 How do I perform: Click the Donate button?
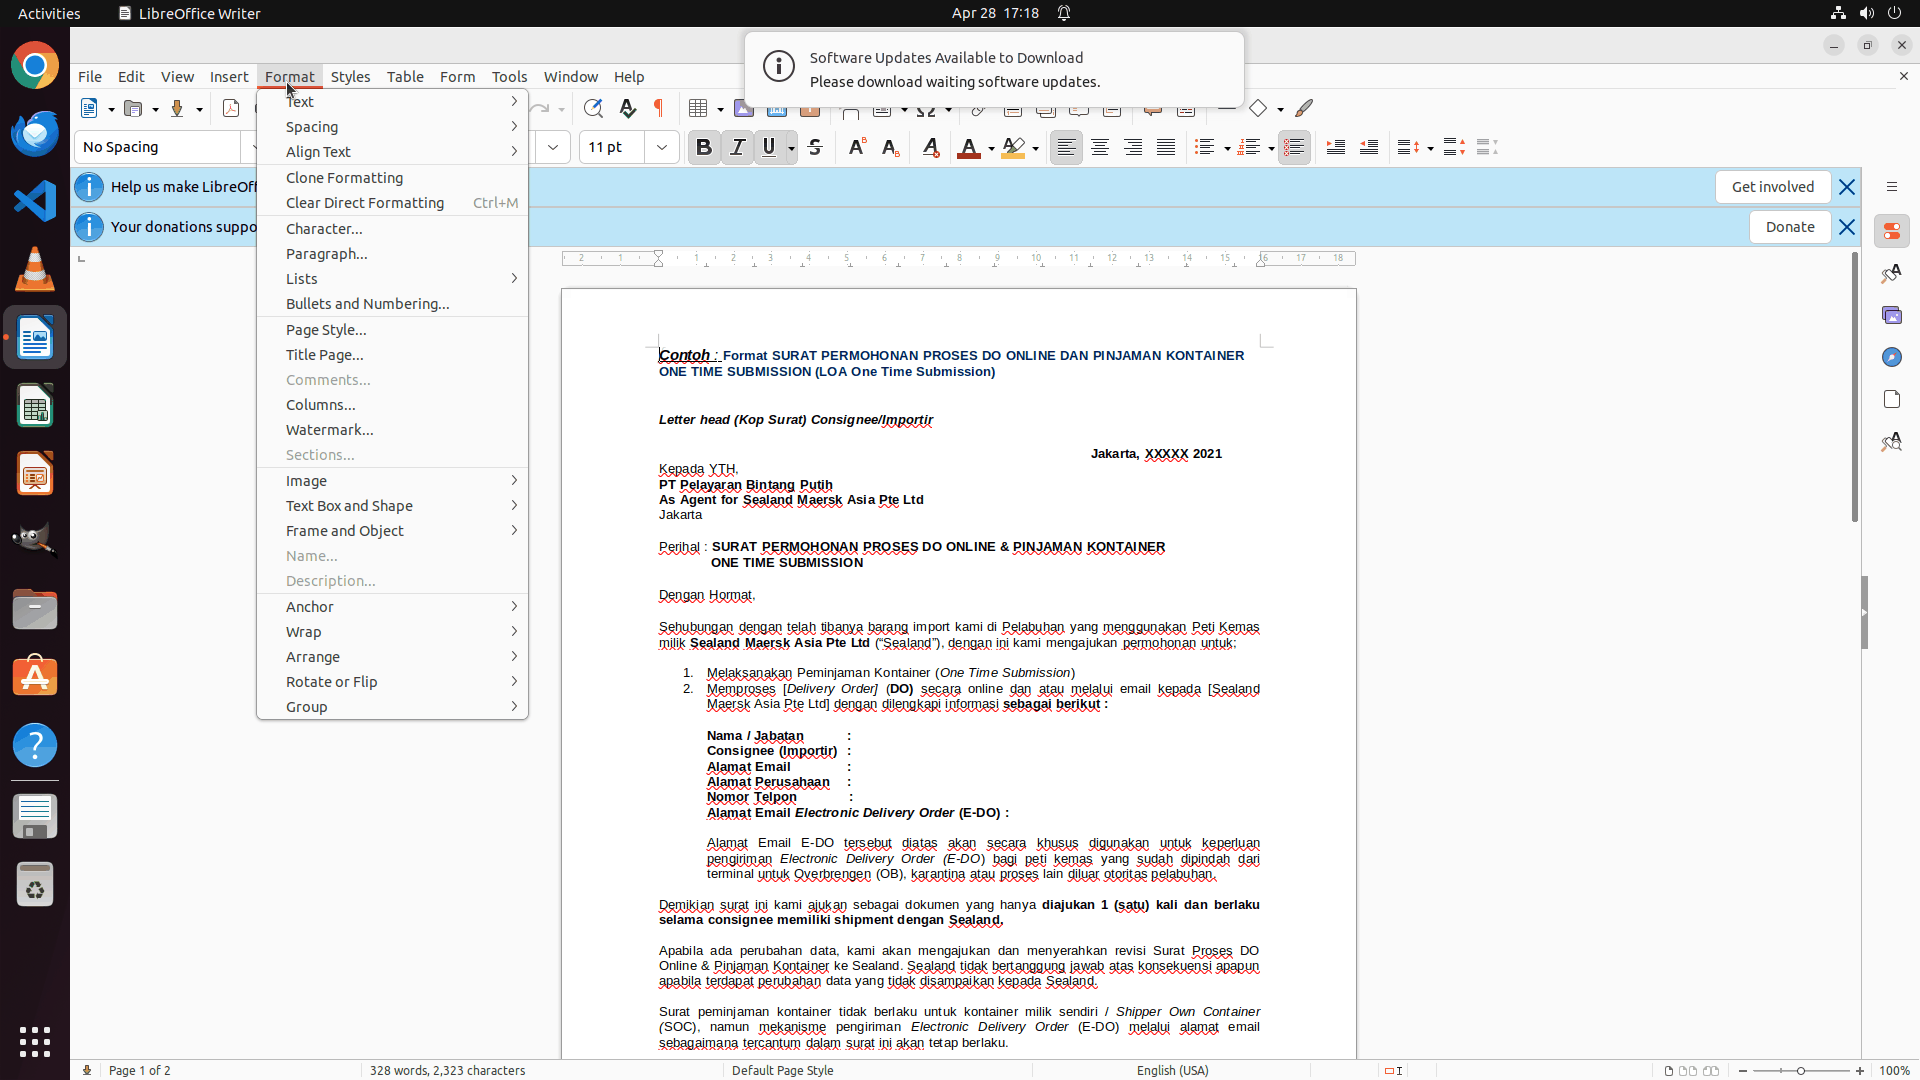click(x=1789, y=227)
